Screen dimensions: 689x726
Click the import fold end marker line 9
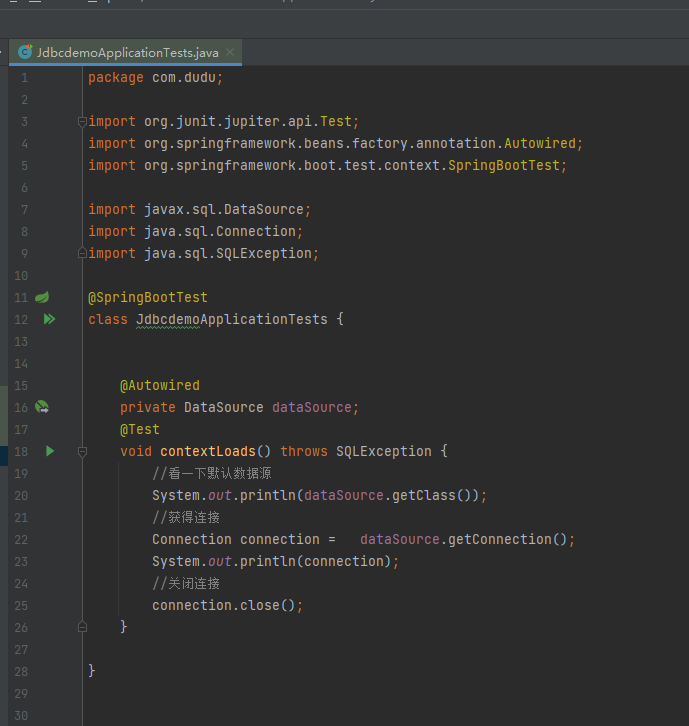click(x=82, y=253)
